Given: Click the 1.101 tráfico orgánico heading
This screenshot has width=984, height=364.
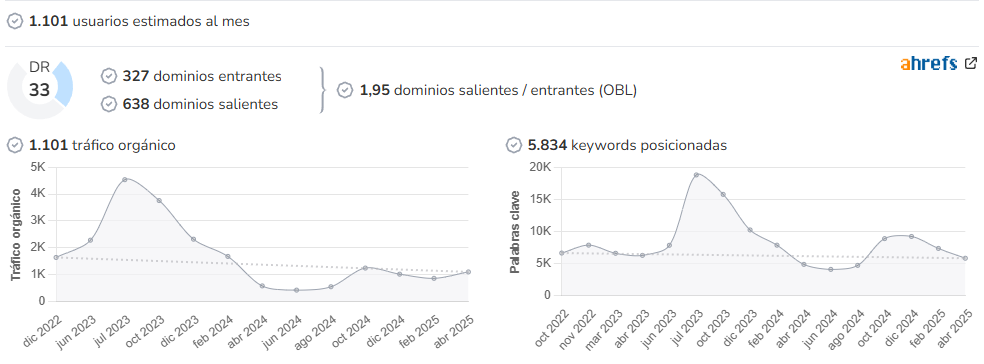Looking at the screenshot, I should [x=102, y=146].
